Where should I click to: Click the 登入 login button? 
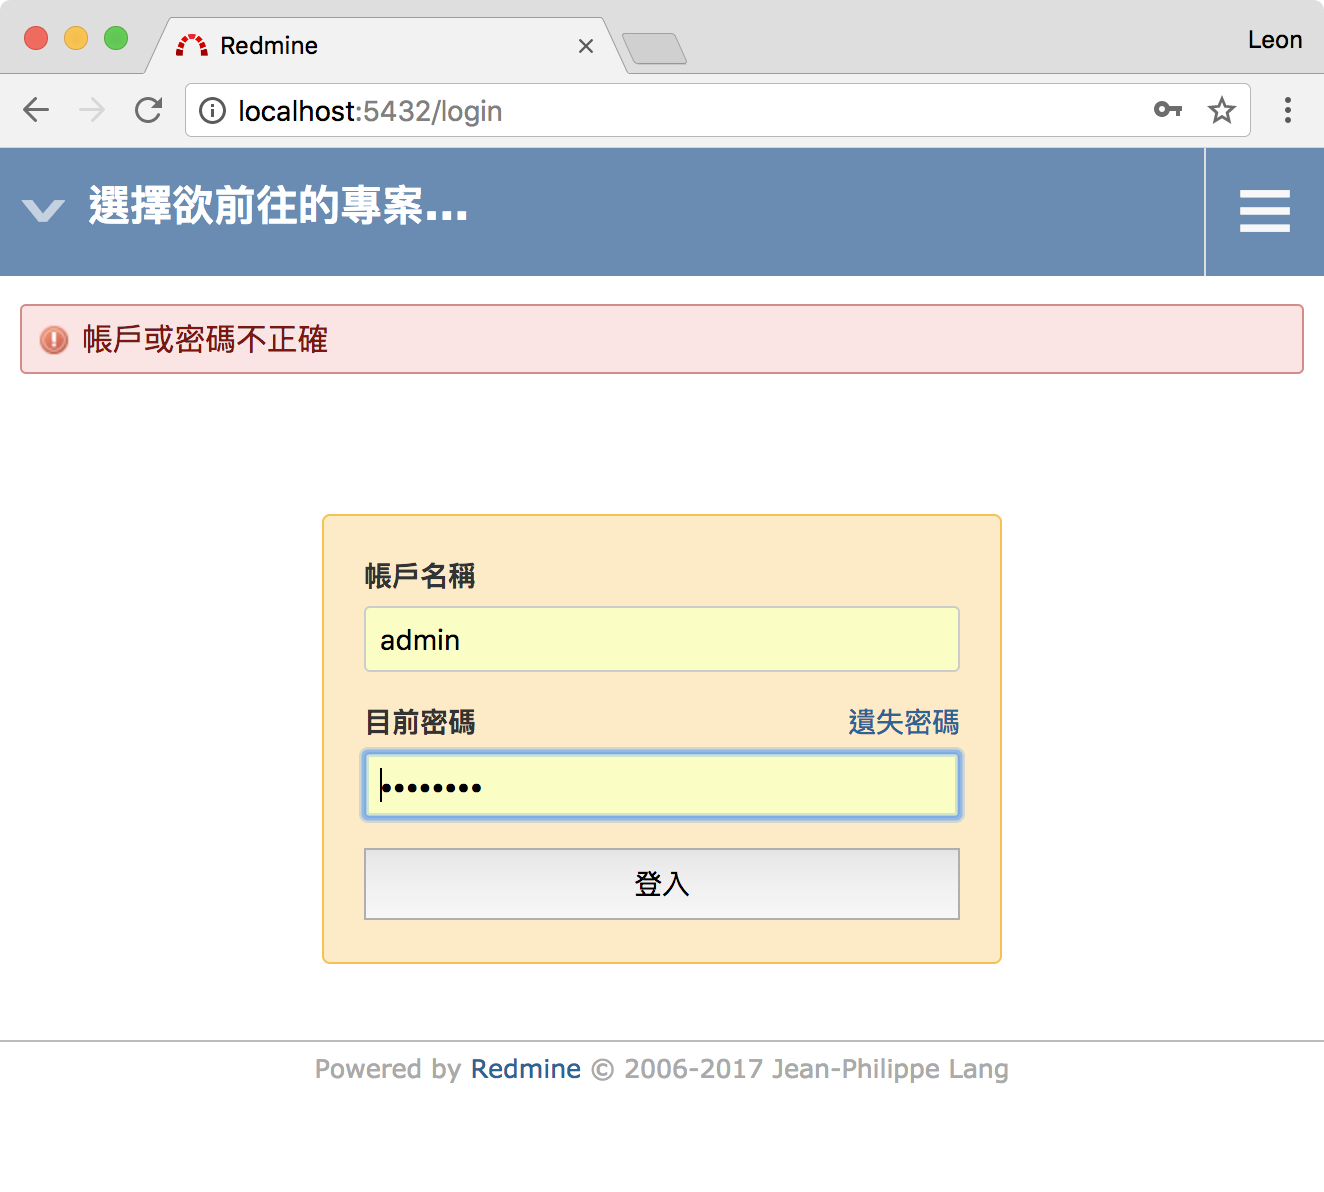pyautogui.click(x=662, y=884)
